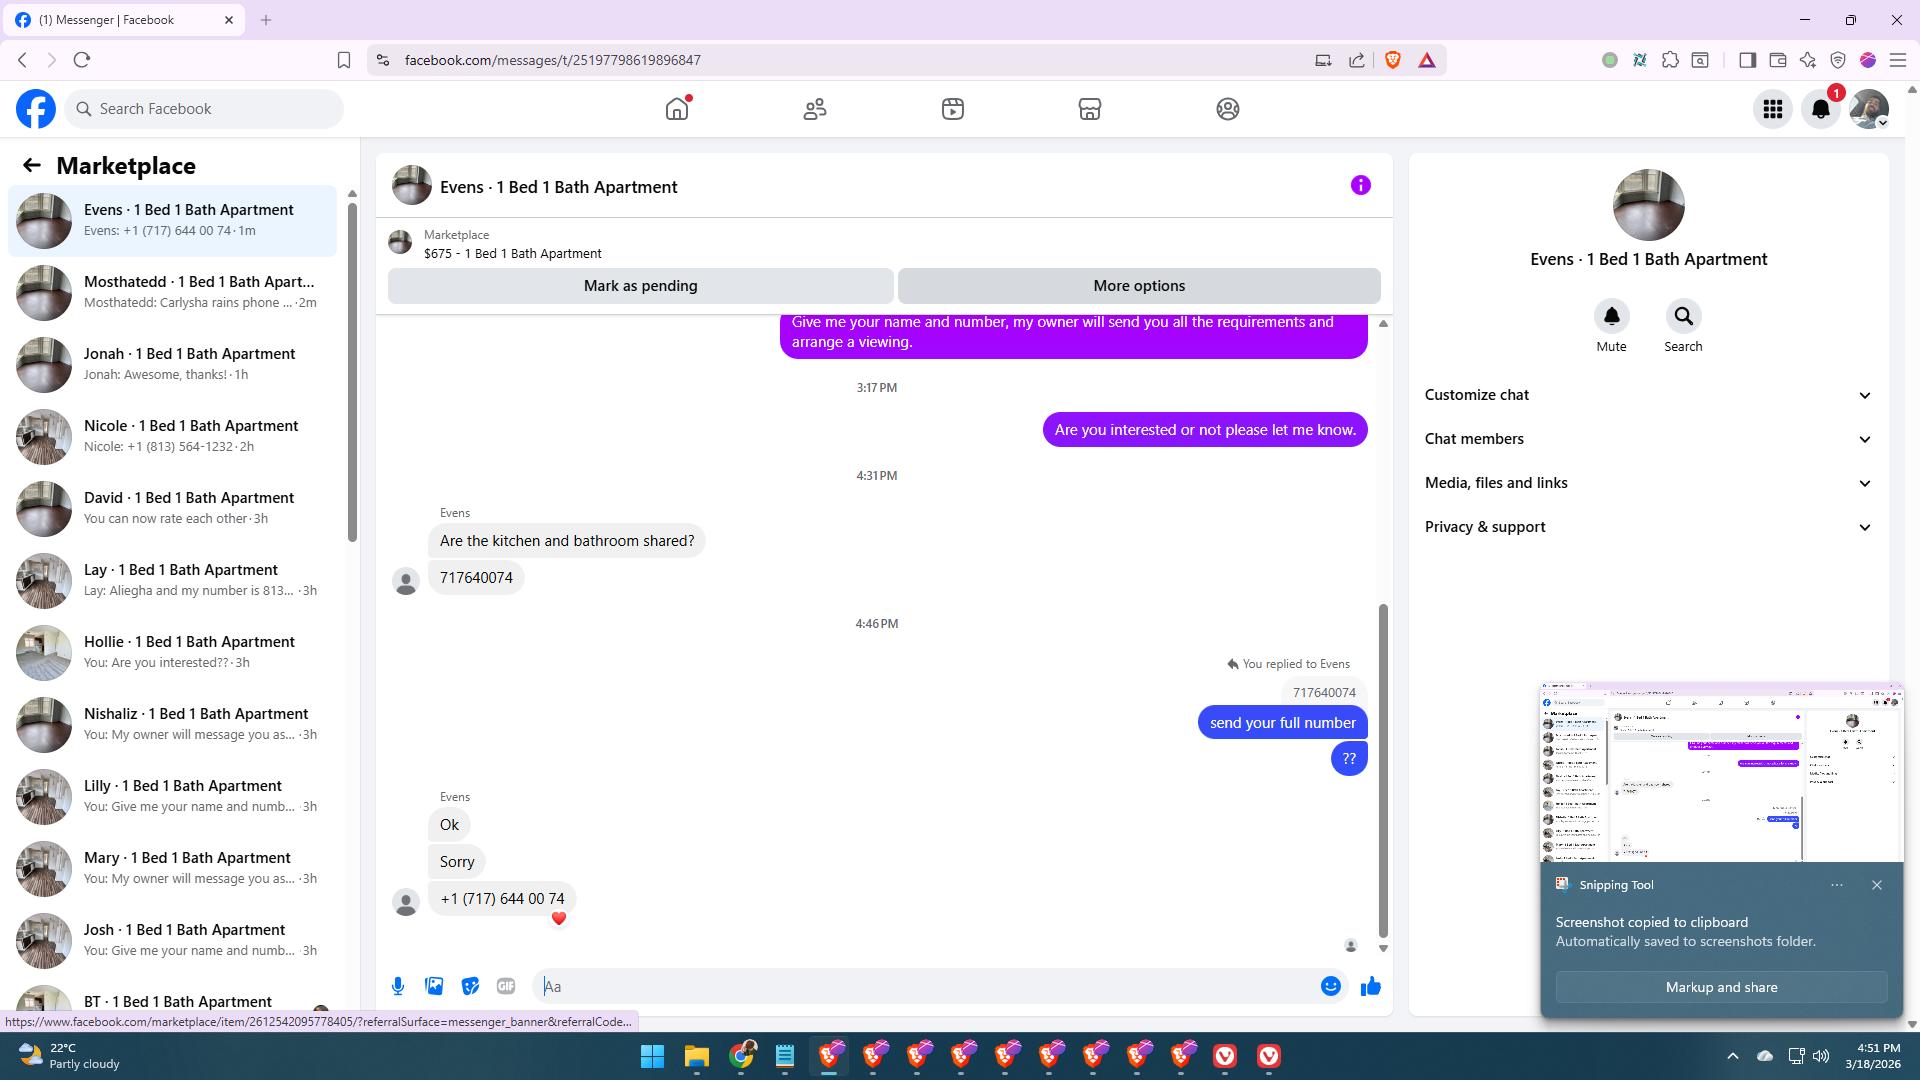Toggle Brave Shields icon in address bar
The height and width of the screenshot is (1080, 1920).
click(1393, 60)
